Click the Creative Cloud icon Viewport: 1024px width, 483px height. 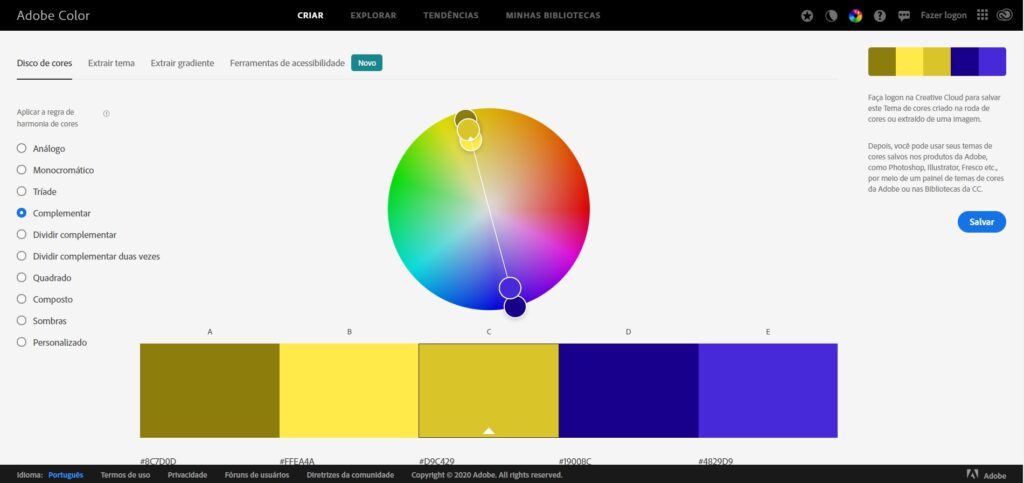pyautogui.click(x=1004, y=15)
